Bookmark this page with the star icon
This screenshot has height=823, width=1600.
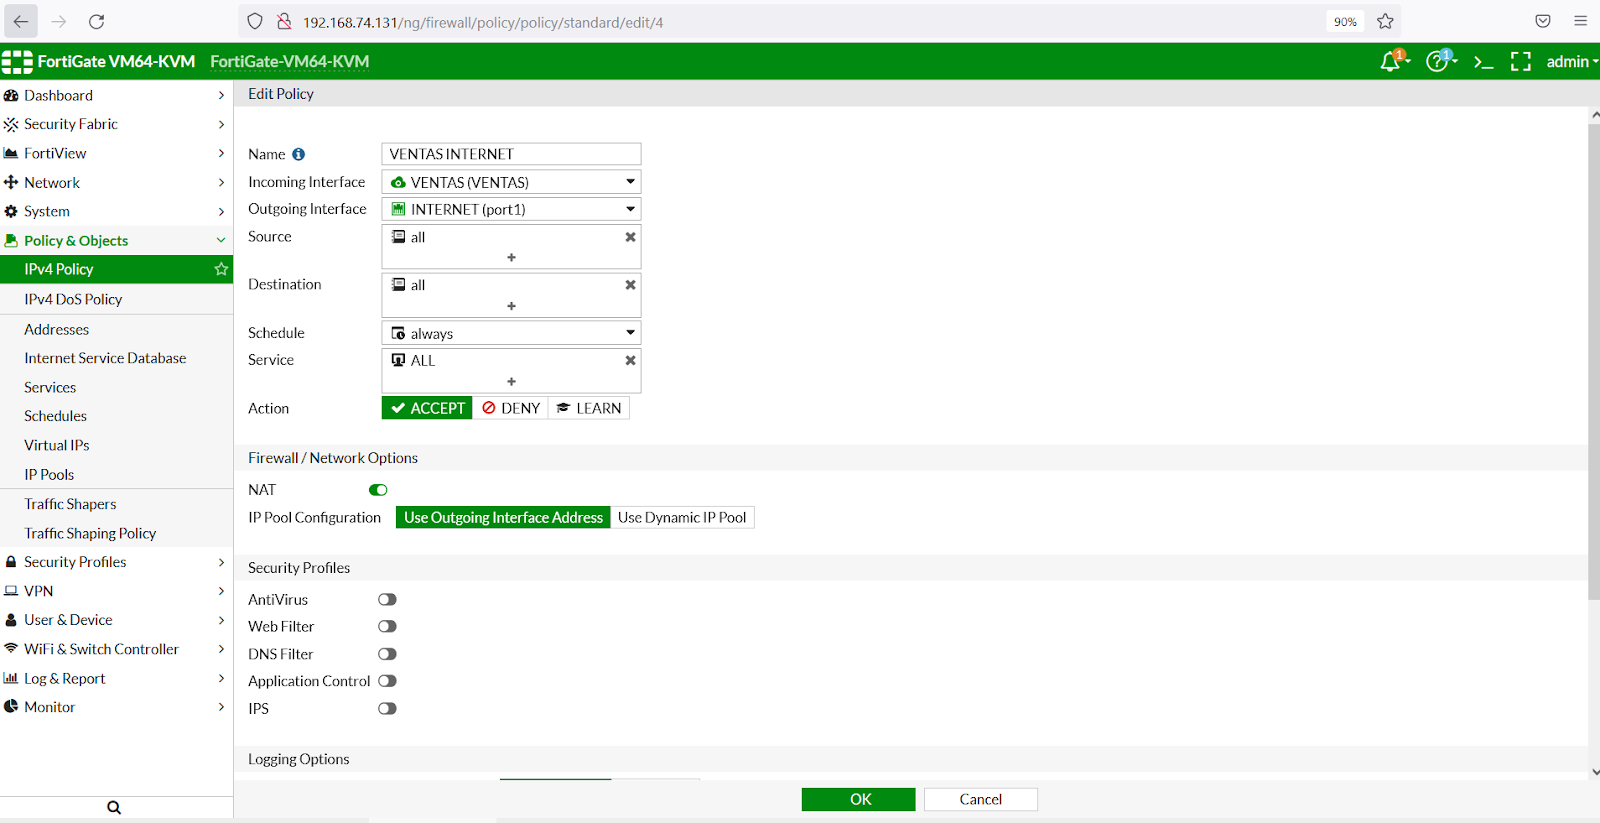tap(1385, 21)
